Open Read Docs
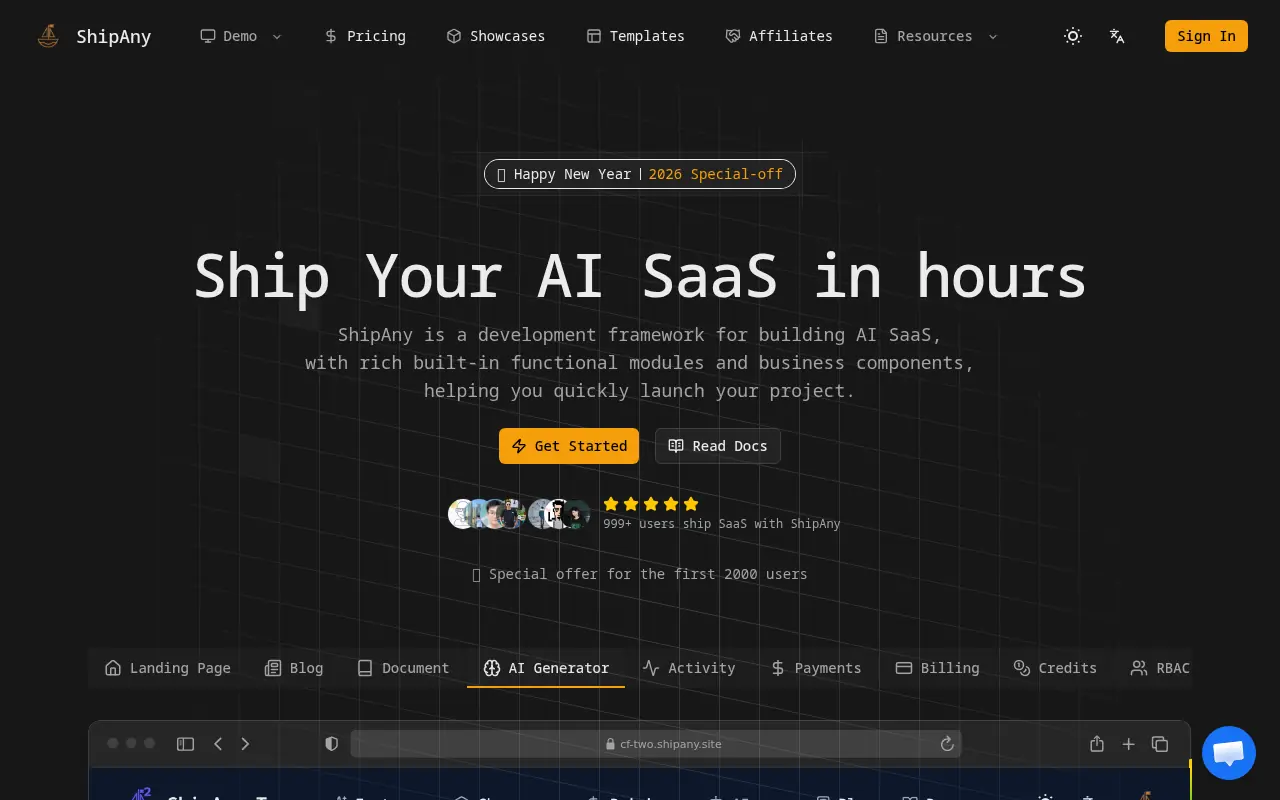 717,446
